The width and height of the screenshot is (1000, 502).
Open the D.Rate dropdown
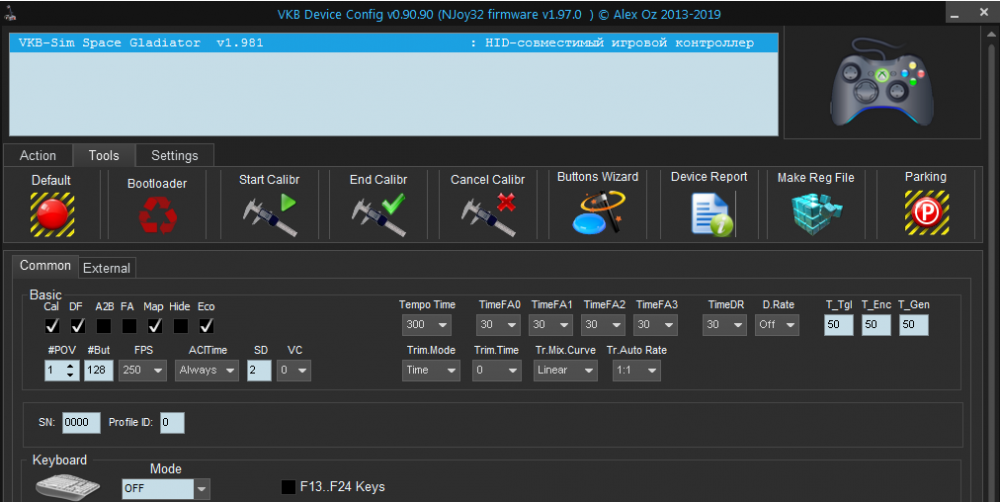click(x=777, y=325)
